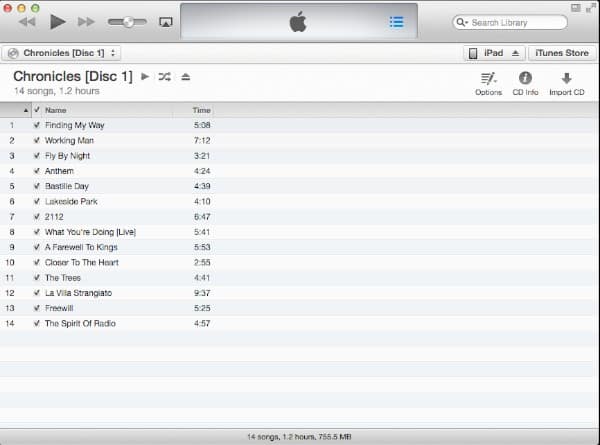600x445 pixels.
Task: Select the song name Lakeside Park
Action: (71, 202)
